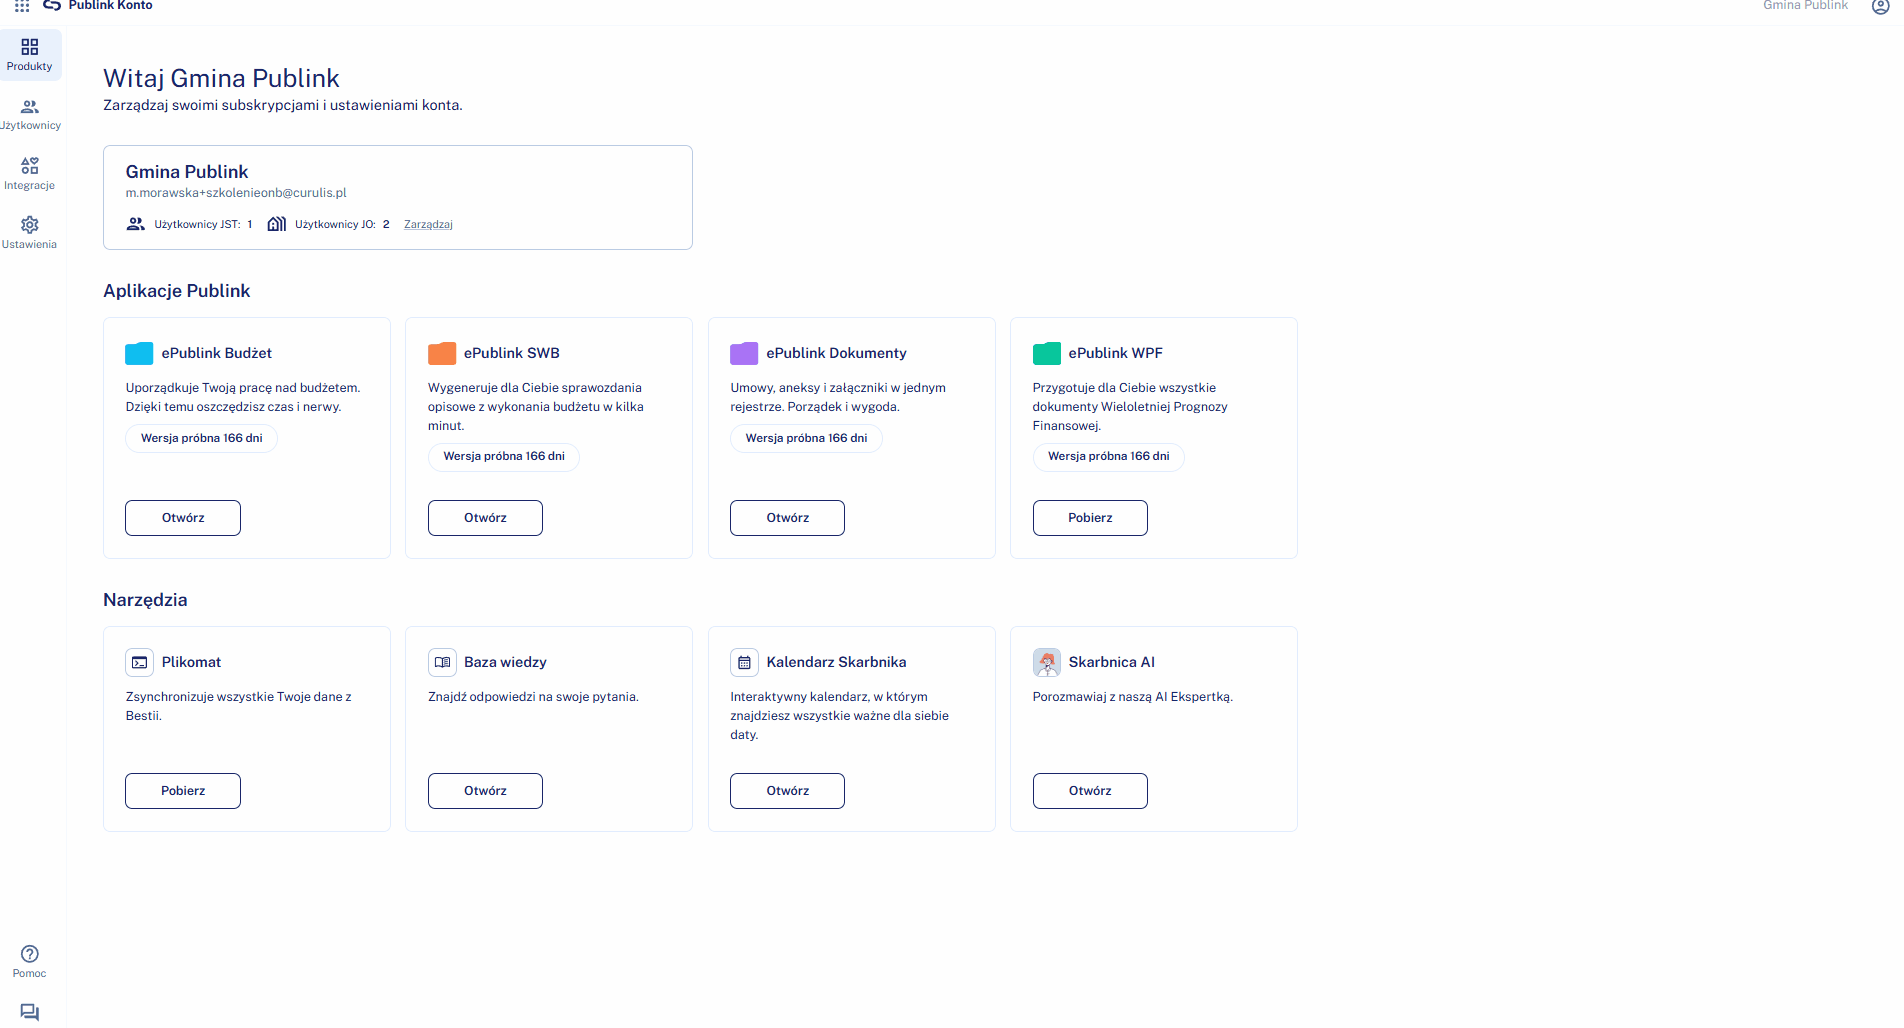Click the Kalendarz Skarbnika calendar icon

click(744, 662)
